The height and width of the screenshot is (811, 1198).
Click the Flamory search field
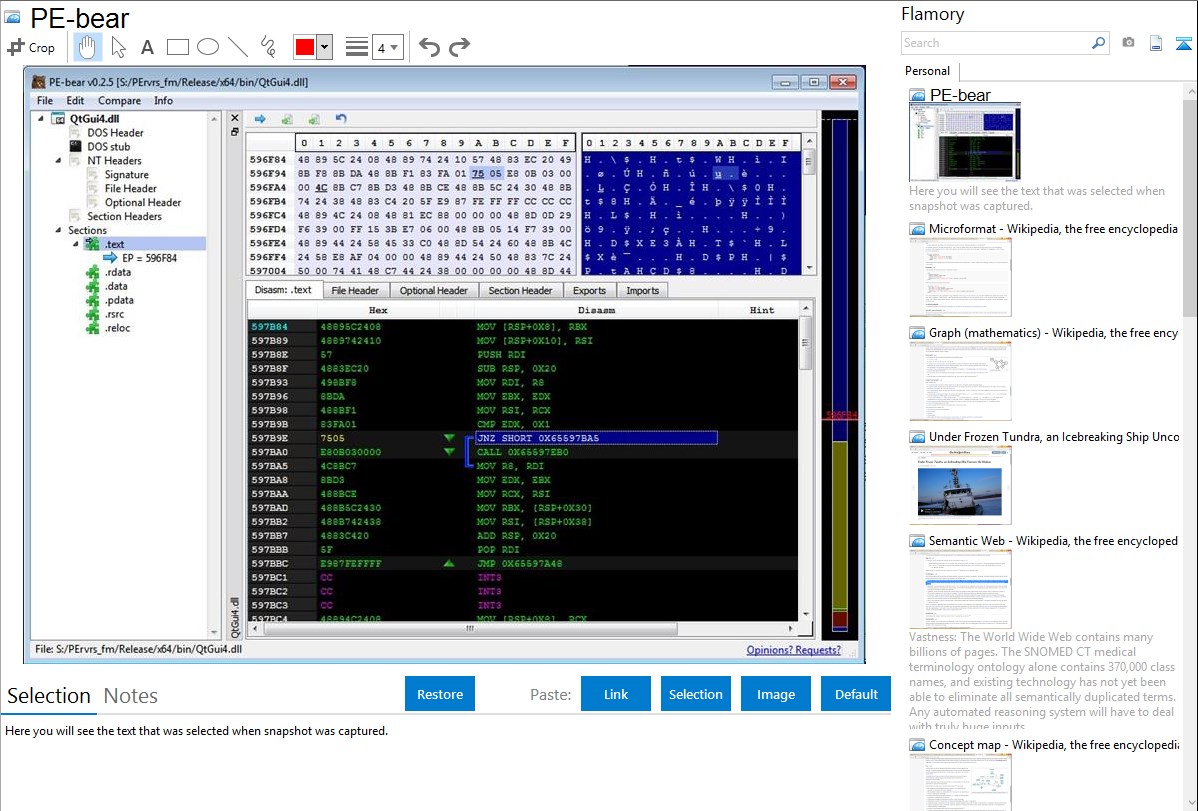point(996,44)
